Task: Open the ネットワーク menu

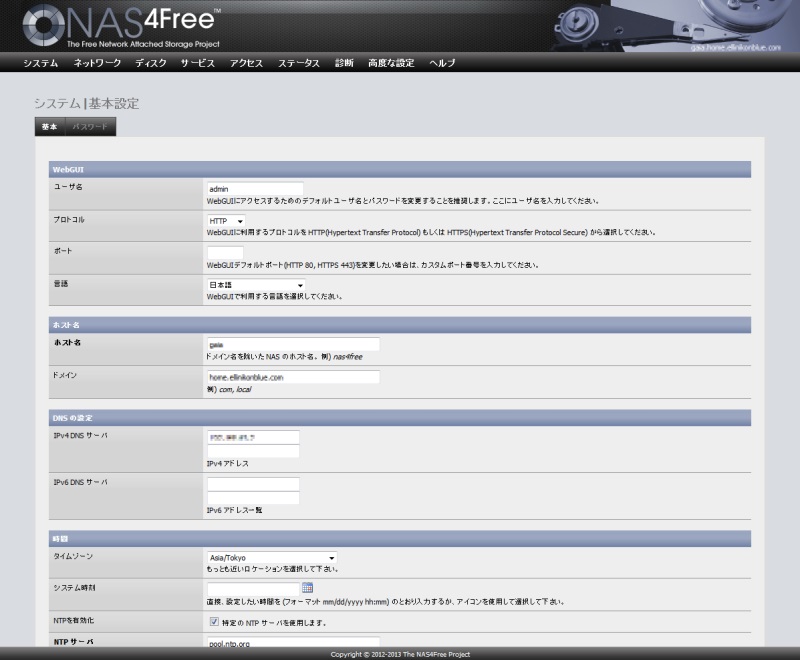Action: tap(97, 63)
